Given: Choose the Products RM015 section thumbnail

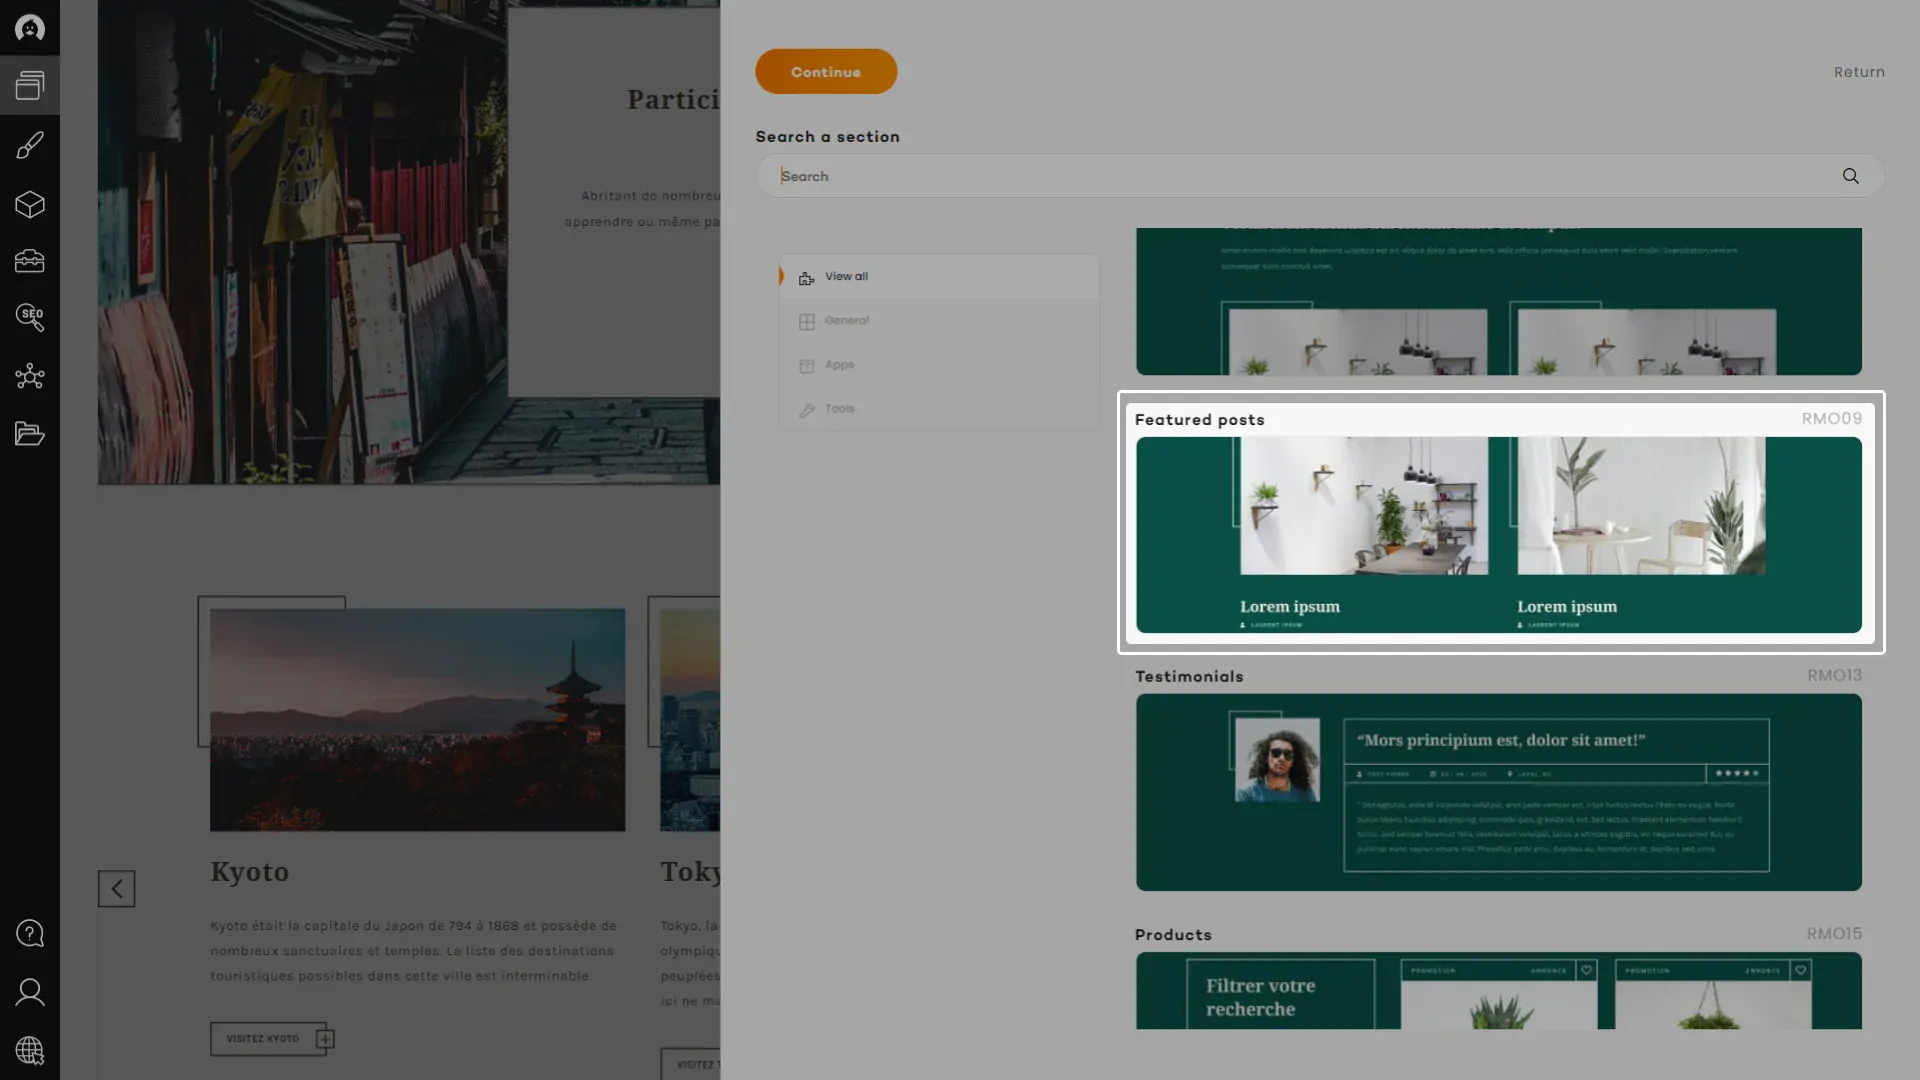Looking at the screenshot, I should (x=1498, y=990).
